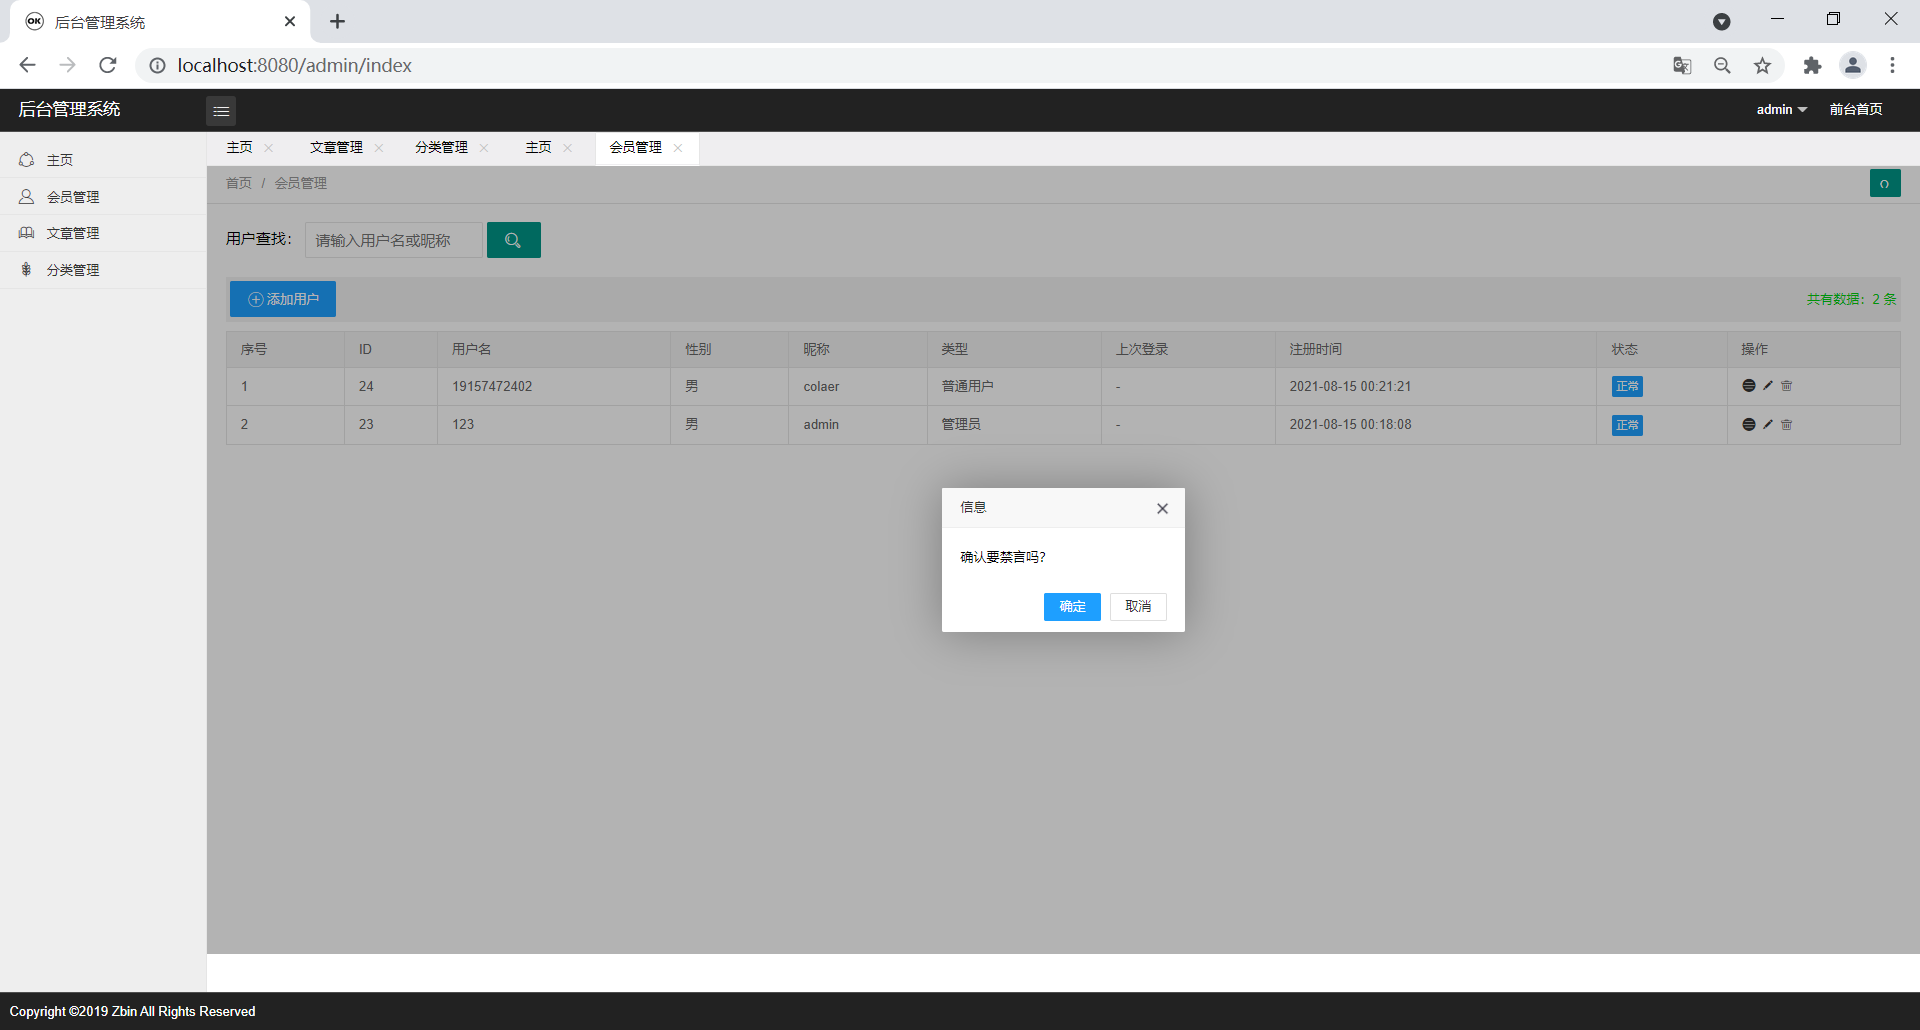The height and width of the screenshot is (1030, 1920).
Task: Click the 昵称 column header
Action: (816, 350)
